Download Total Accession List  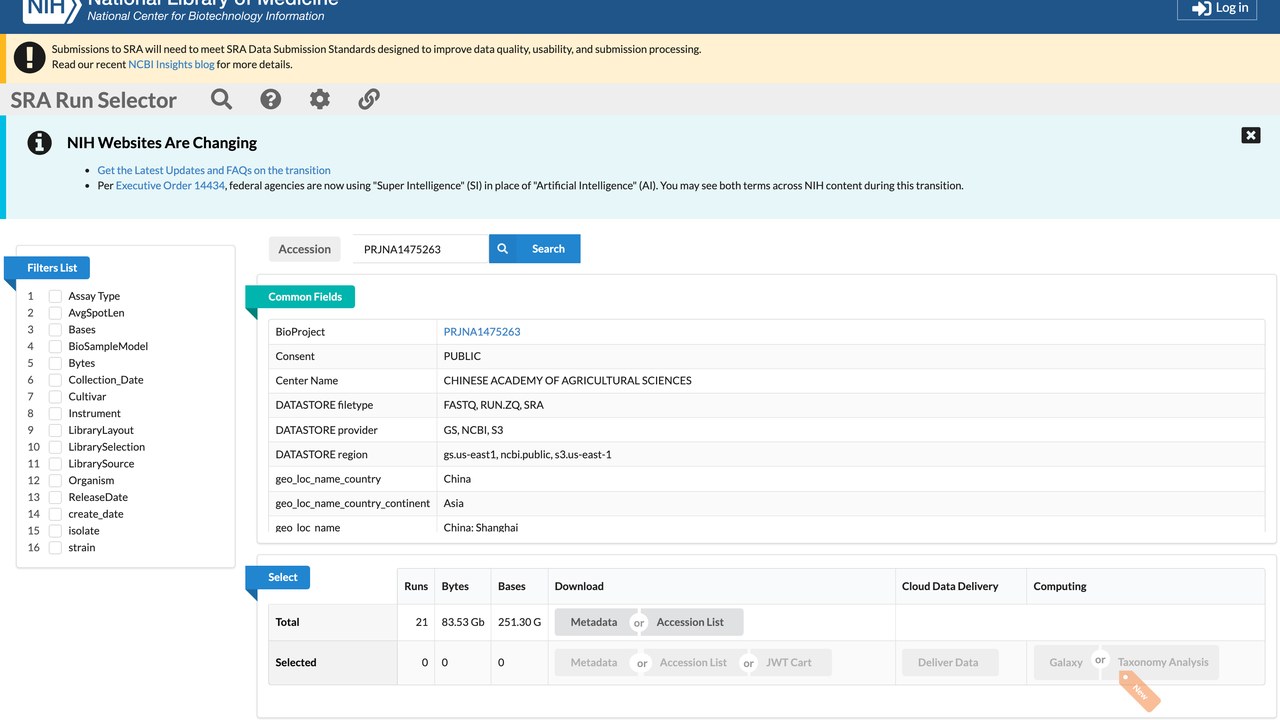pyautogui.click(x=690, y=622)
